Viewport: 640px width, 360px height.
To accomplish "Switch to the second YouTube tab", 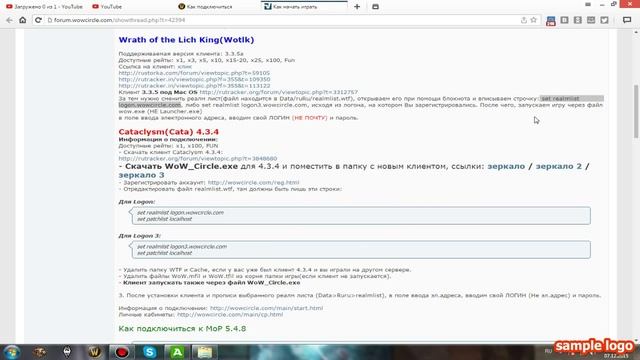I will [x=107, y=7].
